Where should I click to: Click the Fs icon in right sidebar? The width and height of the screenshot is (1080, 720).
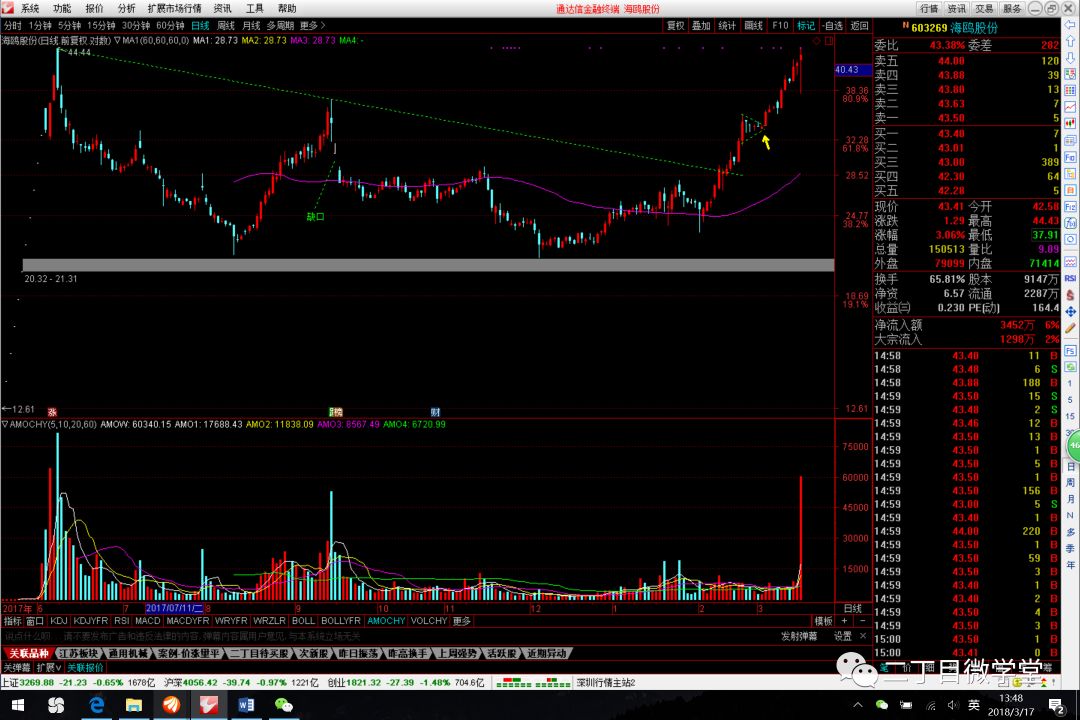1070,351
